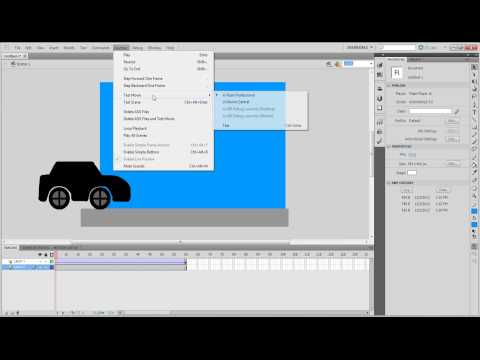
Task: Click the New Layer icon below timeline
Action: [6, 313]
